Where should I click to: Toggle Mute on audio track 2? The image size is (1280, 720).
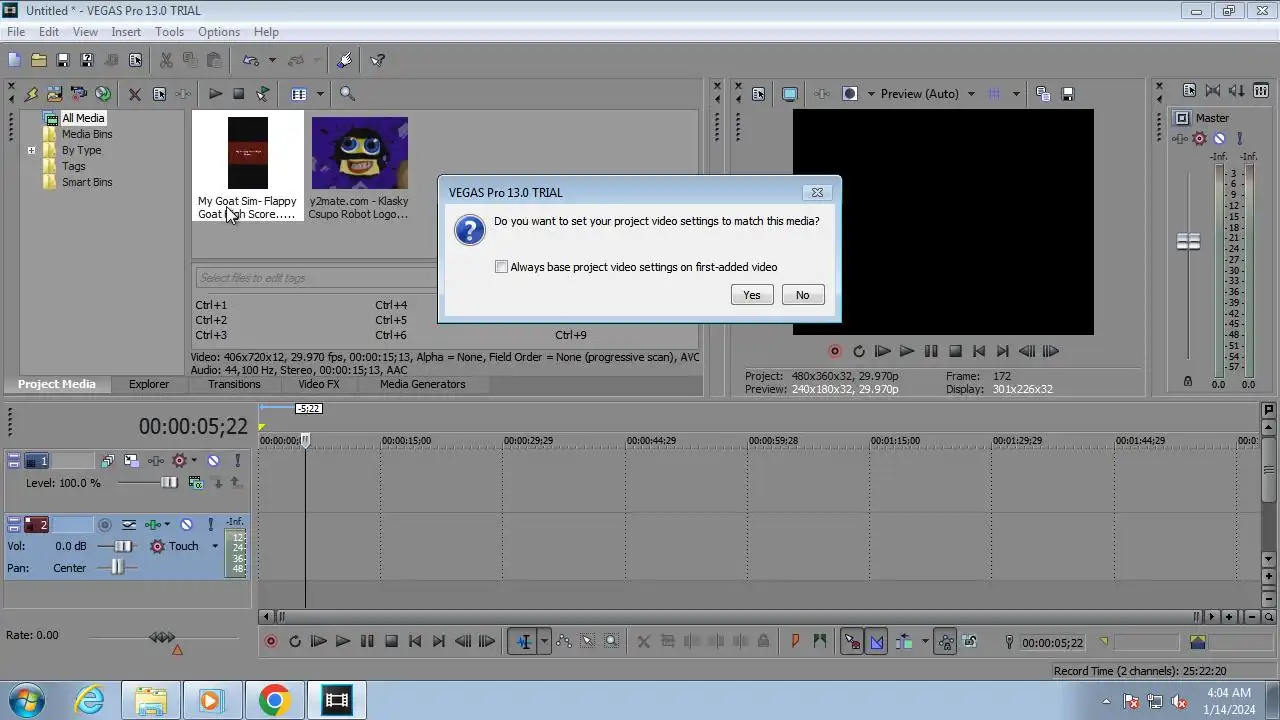[x=186, y=524]
